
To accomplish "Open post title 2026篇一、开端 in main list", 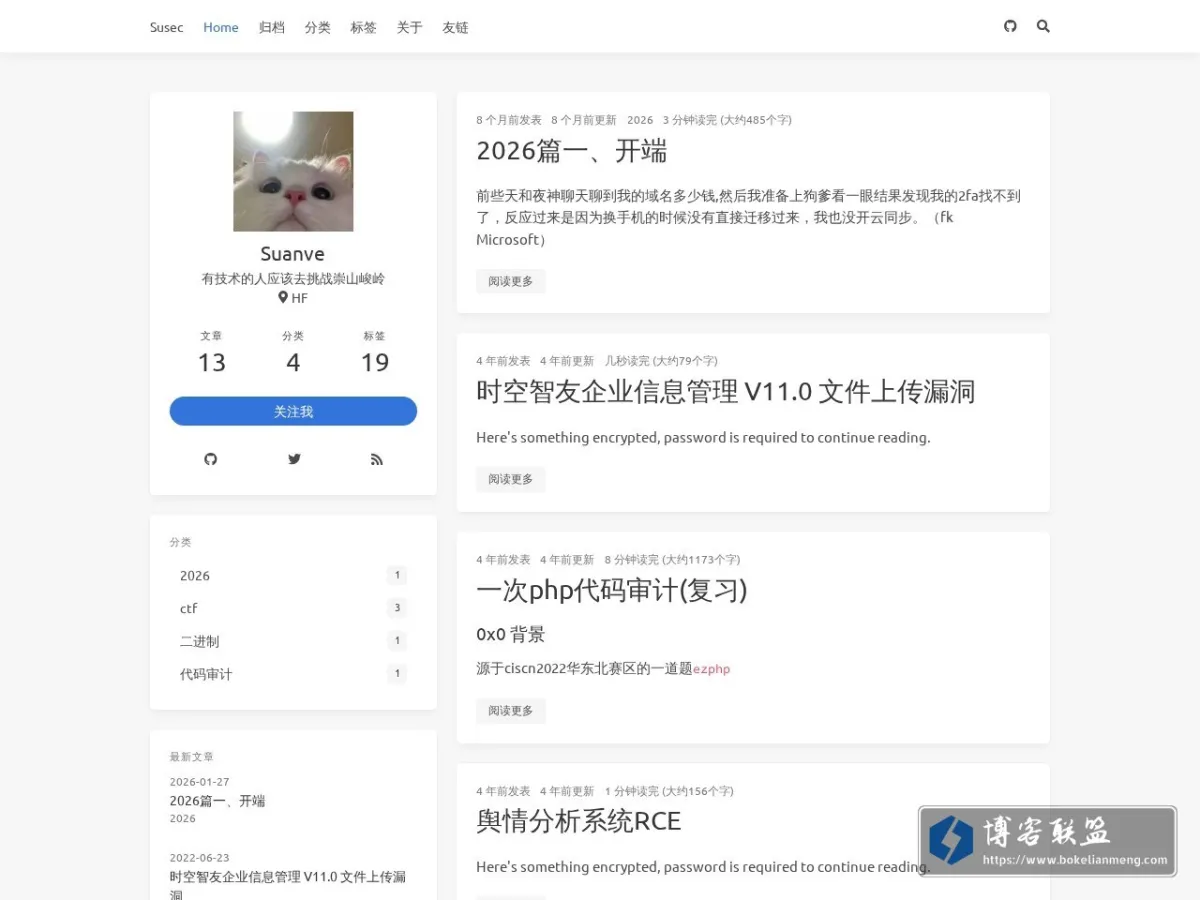I will 572,151.
